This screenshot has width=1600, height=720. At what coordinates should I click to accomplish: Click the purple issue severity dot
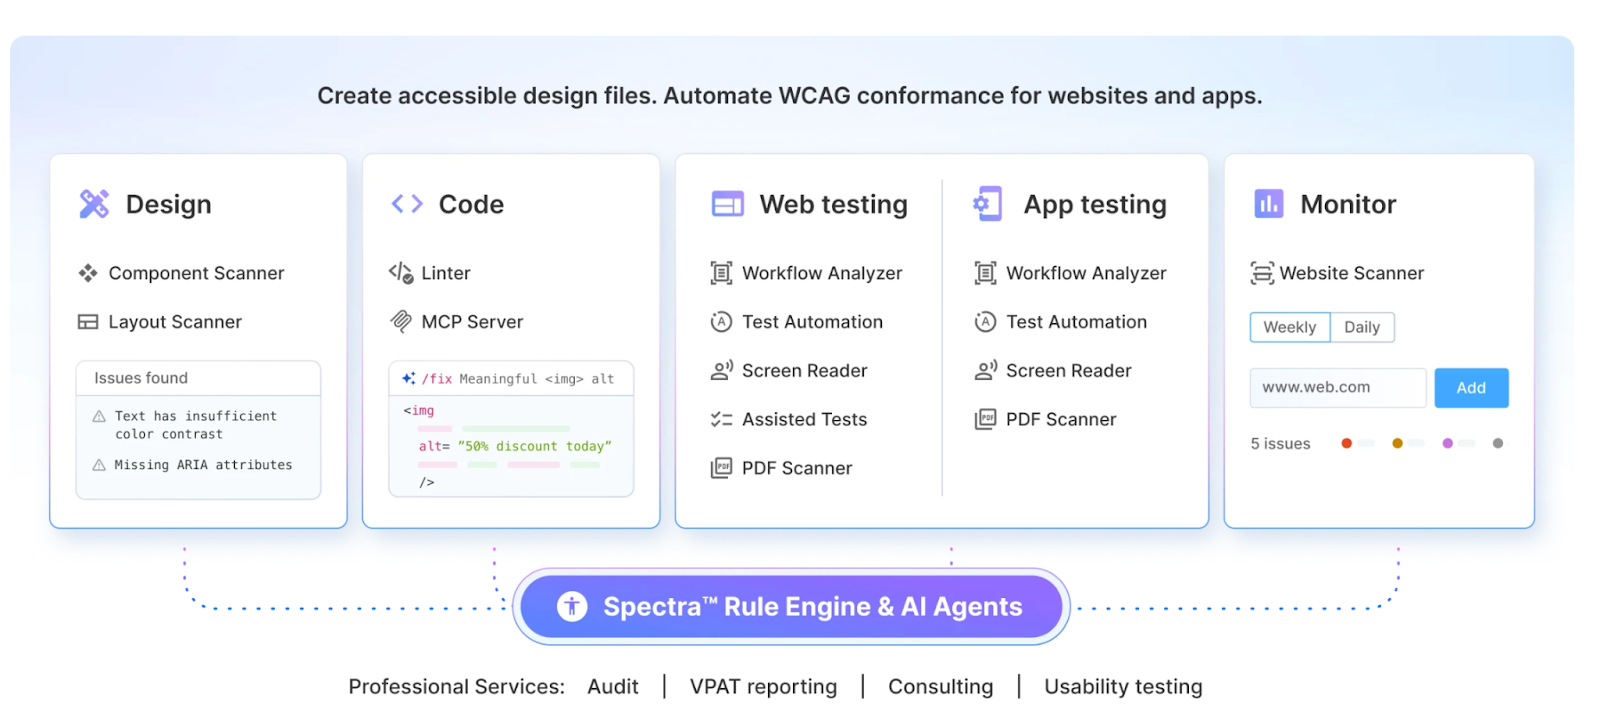point(1447,443)
